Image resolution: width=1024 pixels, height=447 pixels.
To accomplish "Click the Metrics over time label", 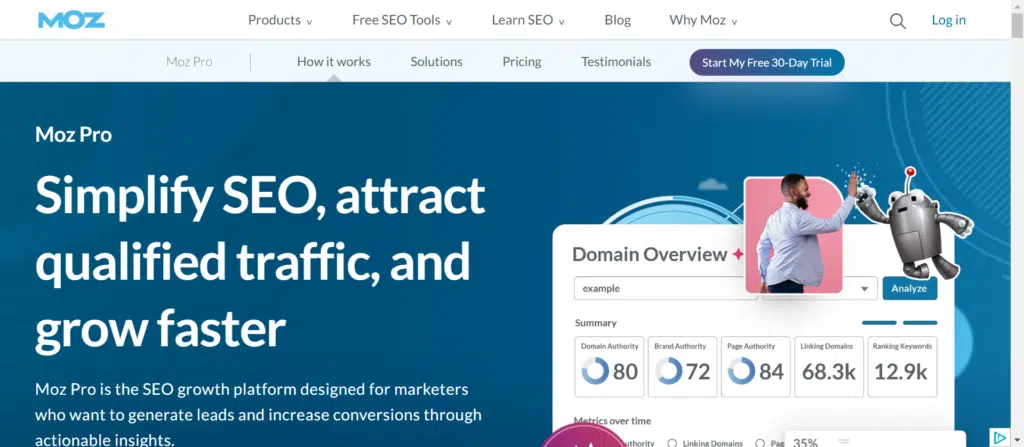I will pos(612,421).
